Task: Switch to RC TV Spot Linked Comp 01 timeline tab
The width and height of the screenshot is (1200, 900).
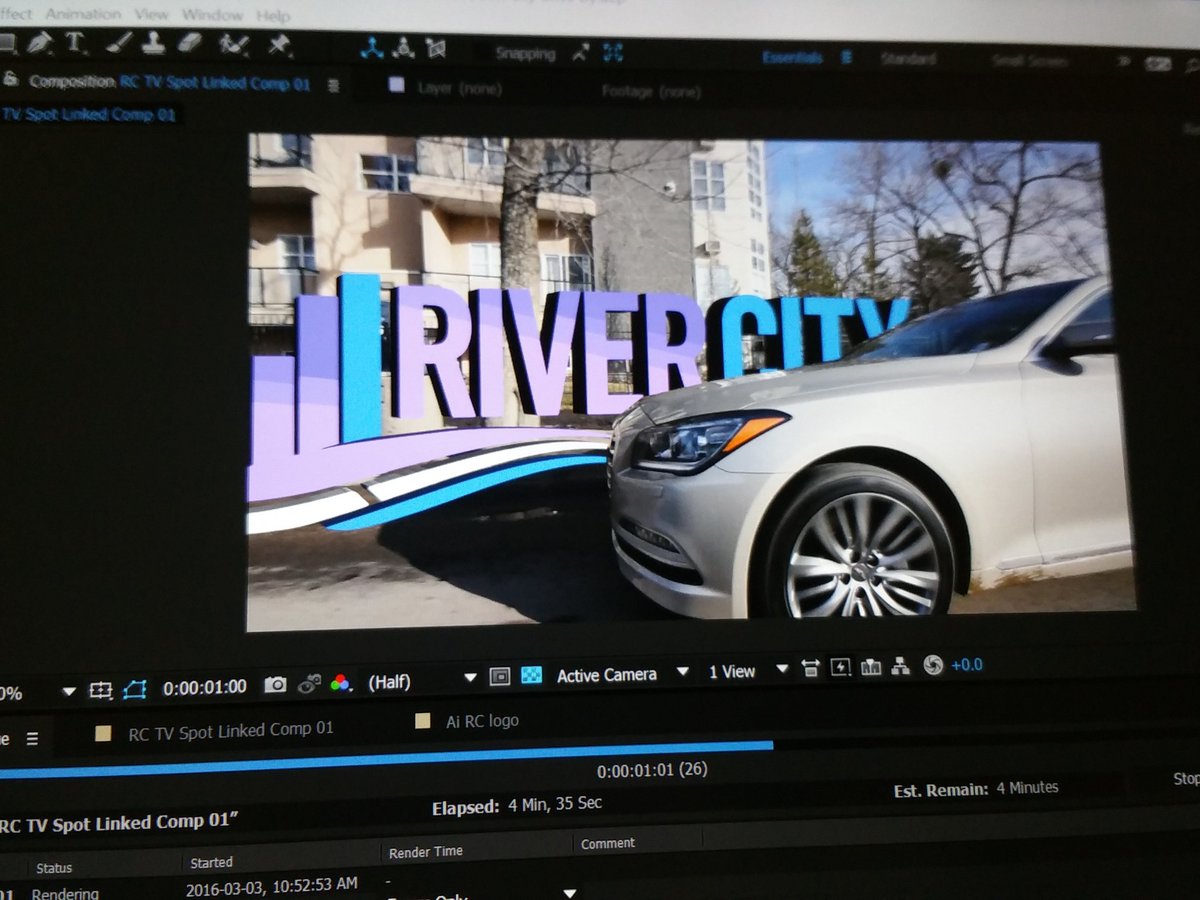Action: (230, 731)
